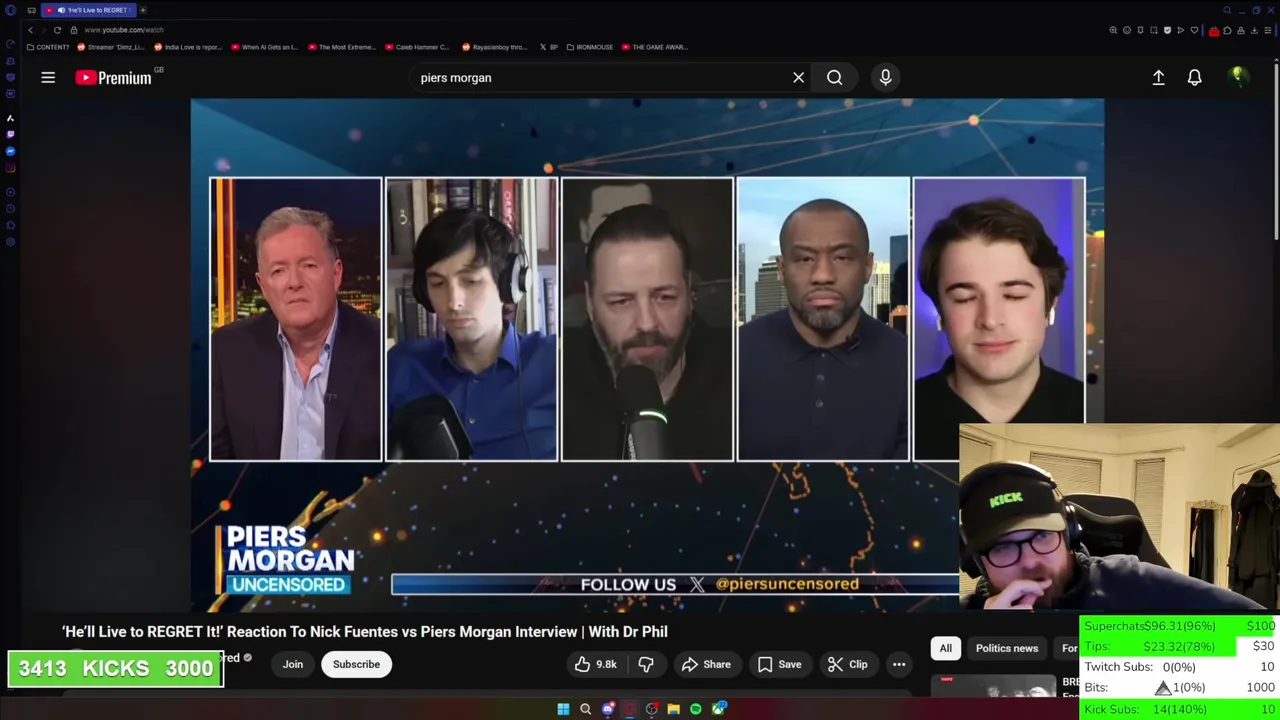This screenshot has height=720, width=1280.
Task: Select the 'All' filter chip
Action: click(945, 648)
